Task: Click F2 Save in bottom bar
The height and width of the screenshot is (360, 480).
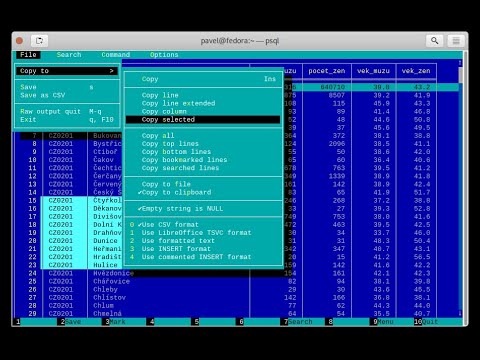Action: [x=69, y=322]
